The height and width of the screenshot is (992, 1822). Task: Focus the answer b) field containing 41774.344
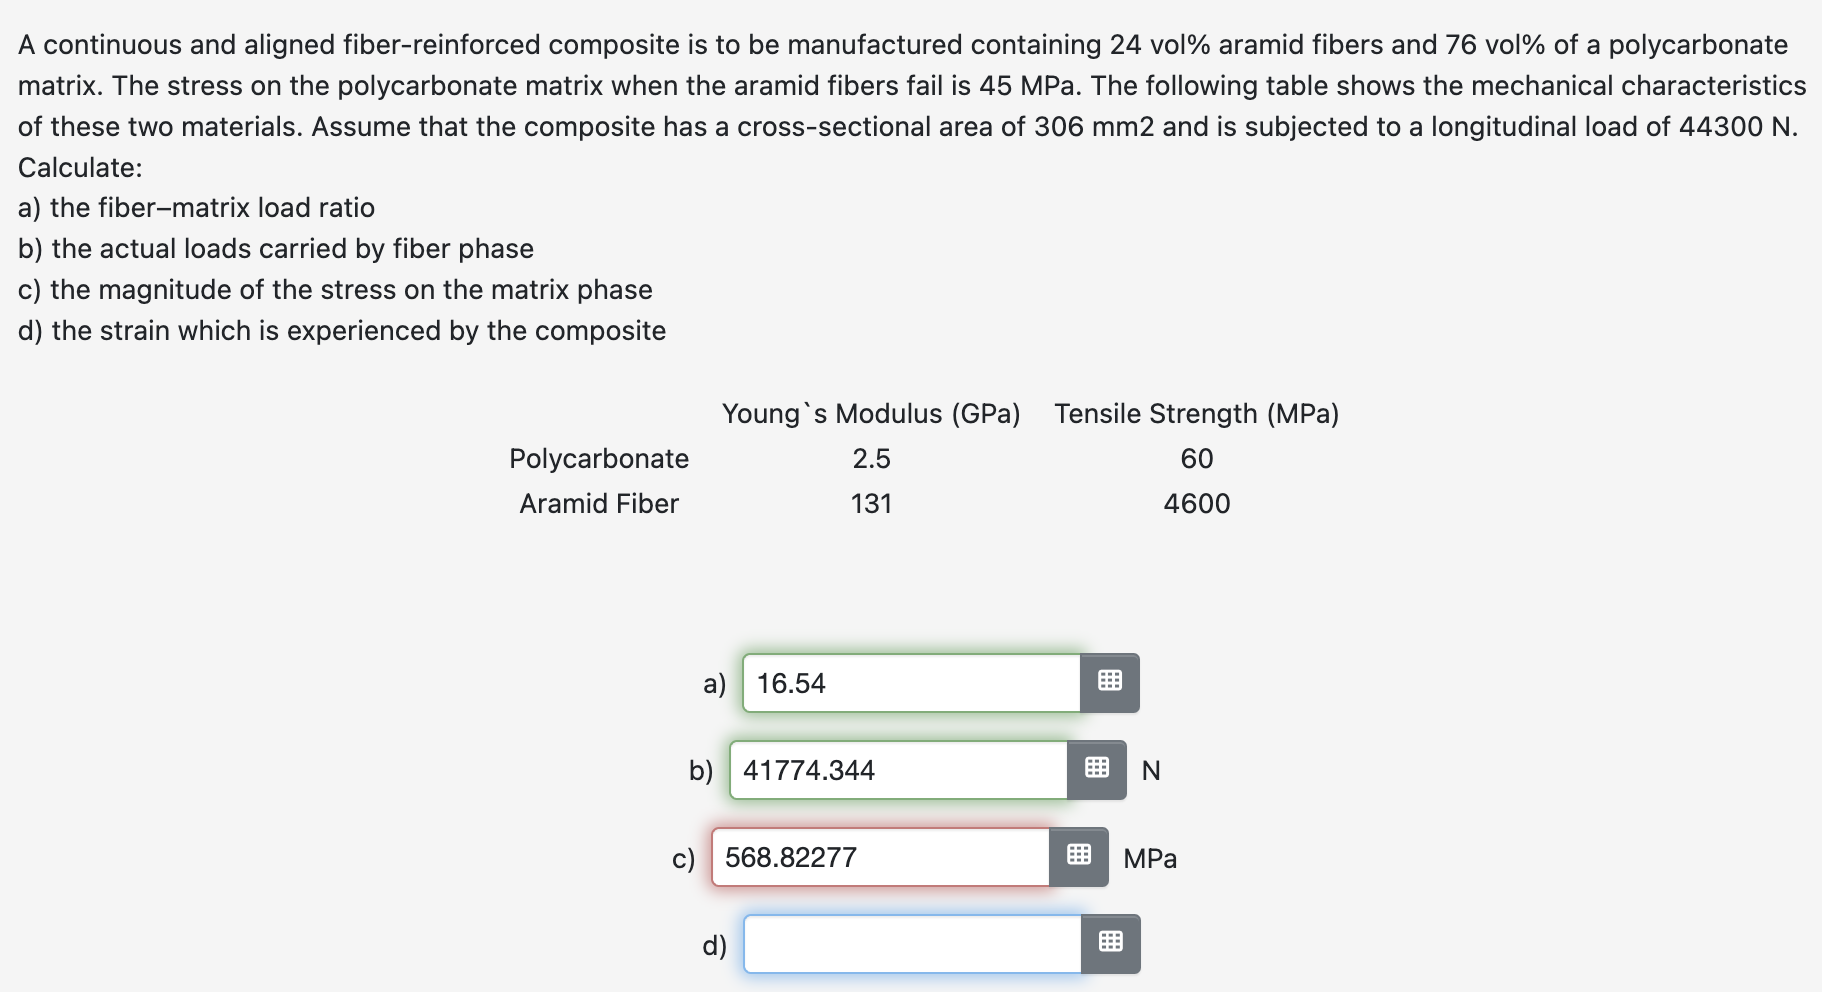899,770
